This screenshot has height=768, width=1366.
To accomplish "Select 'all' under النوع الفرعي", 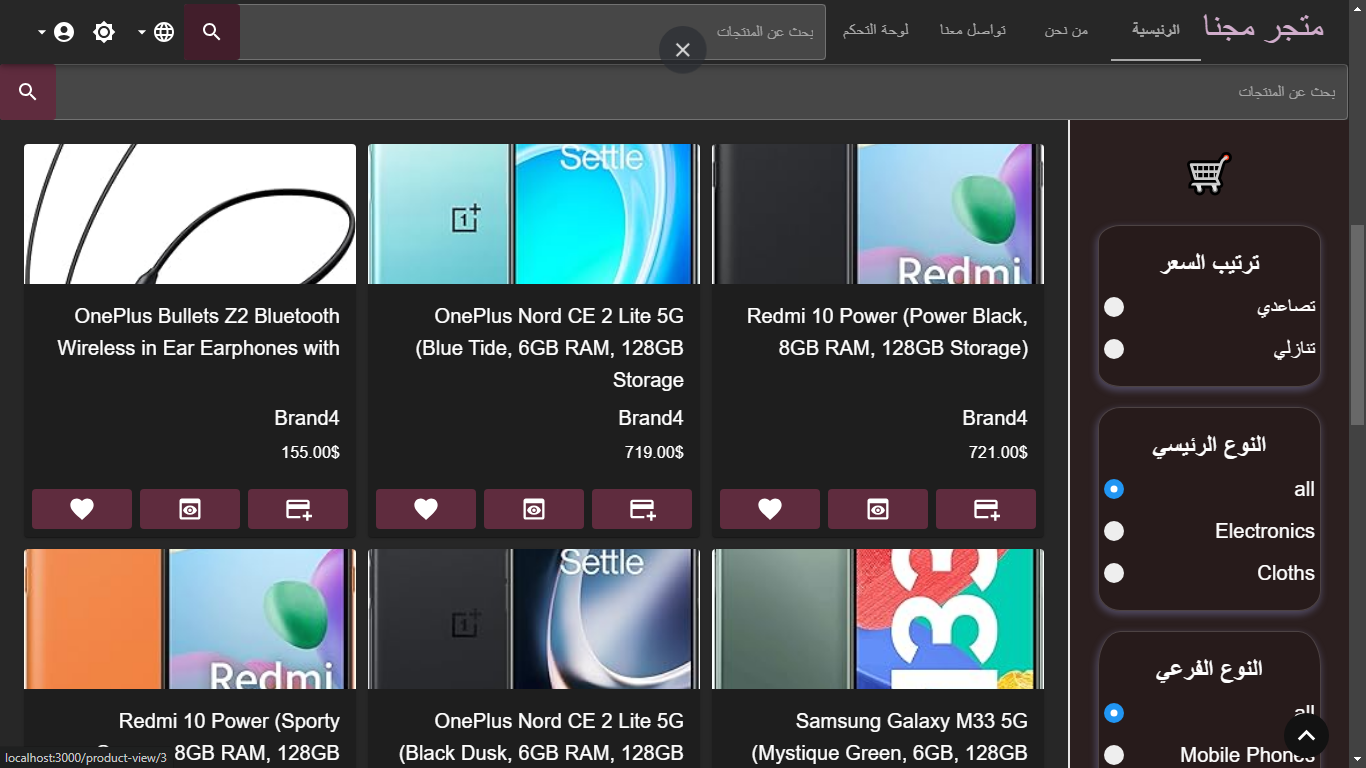I will [x=1114, y=713].
